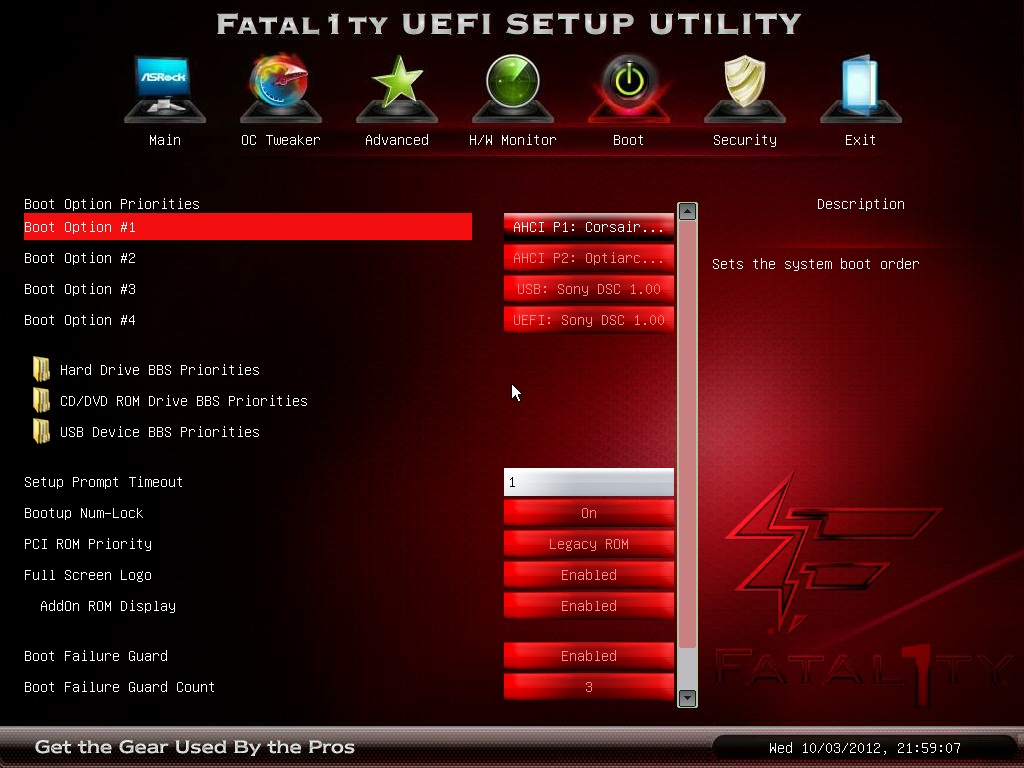1024x768 pixels.
Task: Open CD/DVD ROM Drive BBS Priorities submenu
Action: point(184,400)
